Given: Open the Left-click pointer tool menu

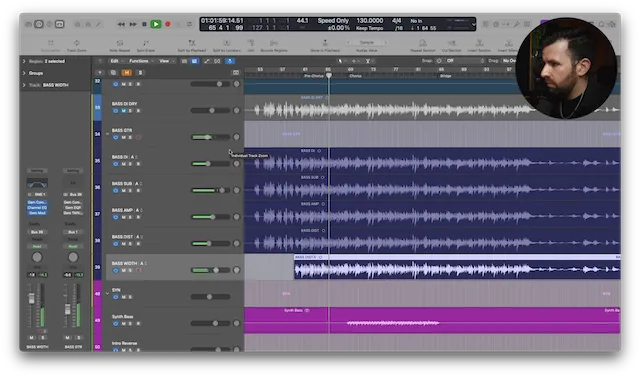Looking at the screenshot, I should 342,61.
